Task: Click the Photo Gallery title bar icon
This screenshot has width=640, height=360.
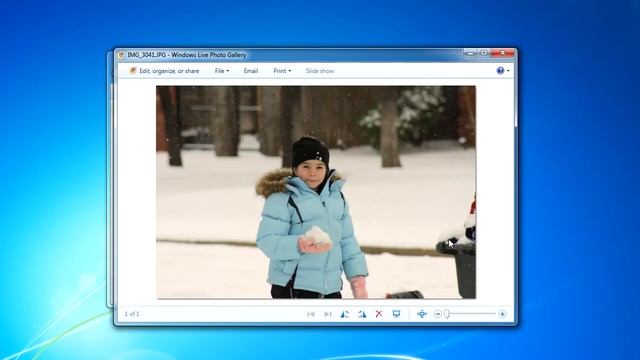Action: (121, 55)
